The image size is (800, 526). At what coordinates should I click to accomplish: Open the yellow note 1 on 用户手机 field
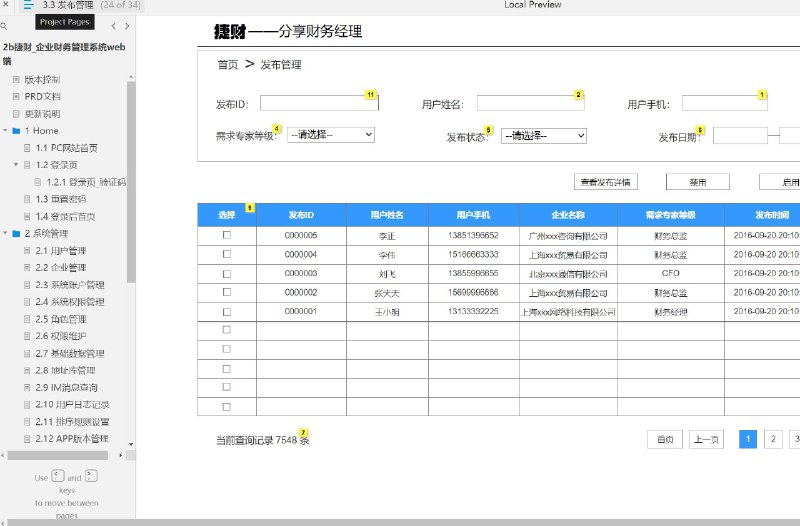tap(762, 95)
